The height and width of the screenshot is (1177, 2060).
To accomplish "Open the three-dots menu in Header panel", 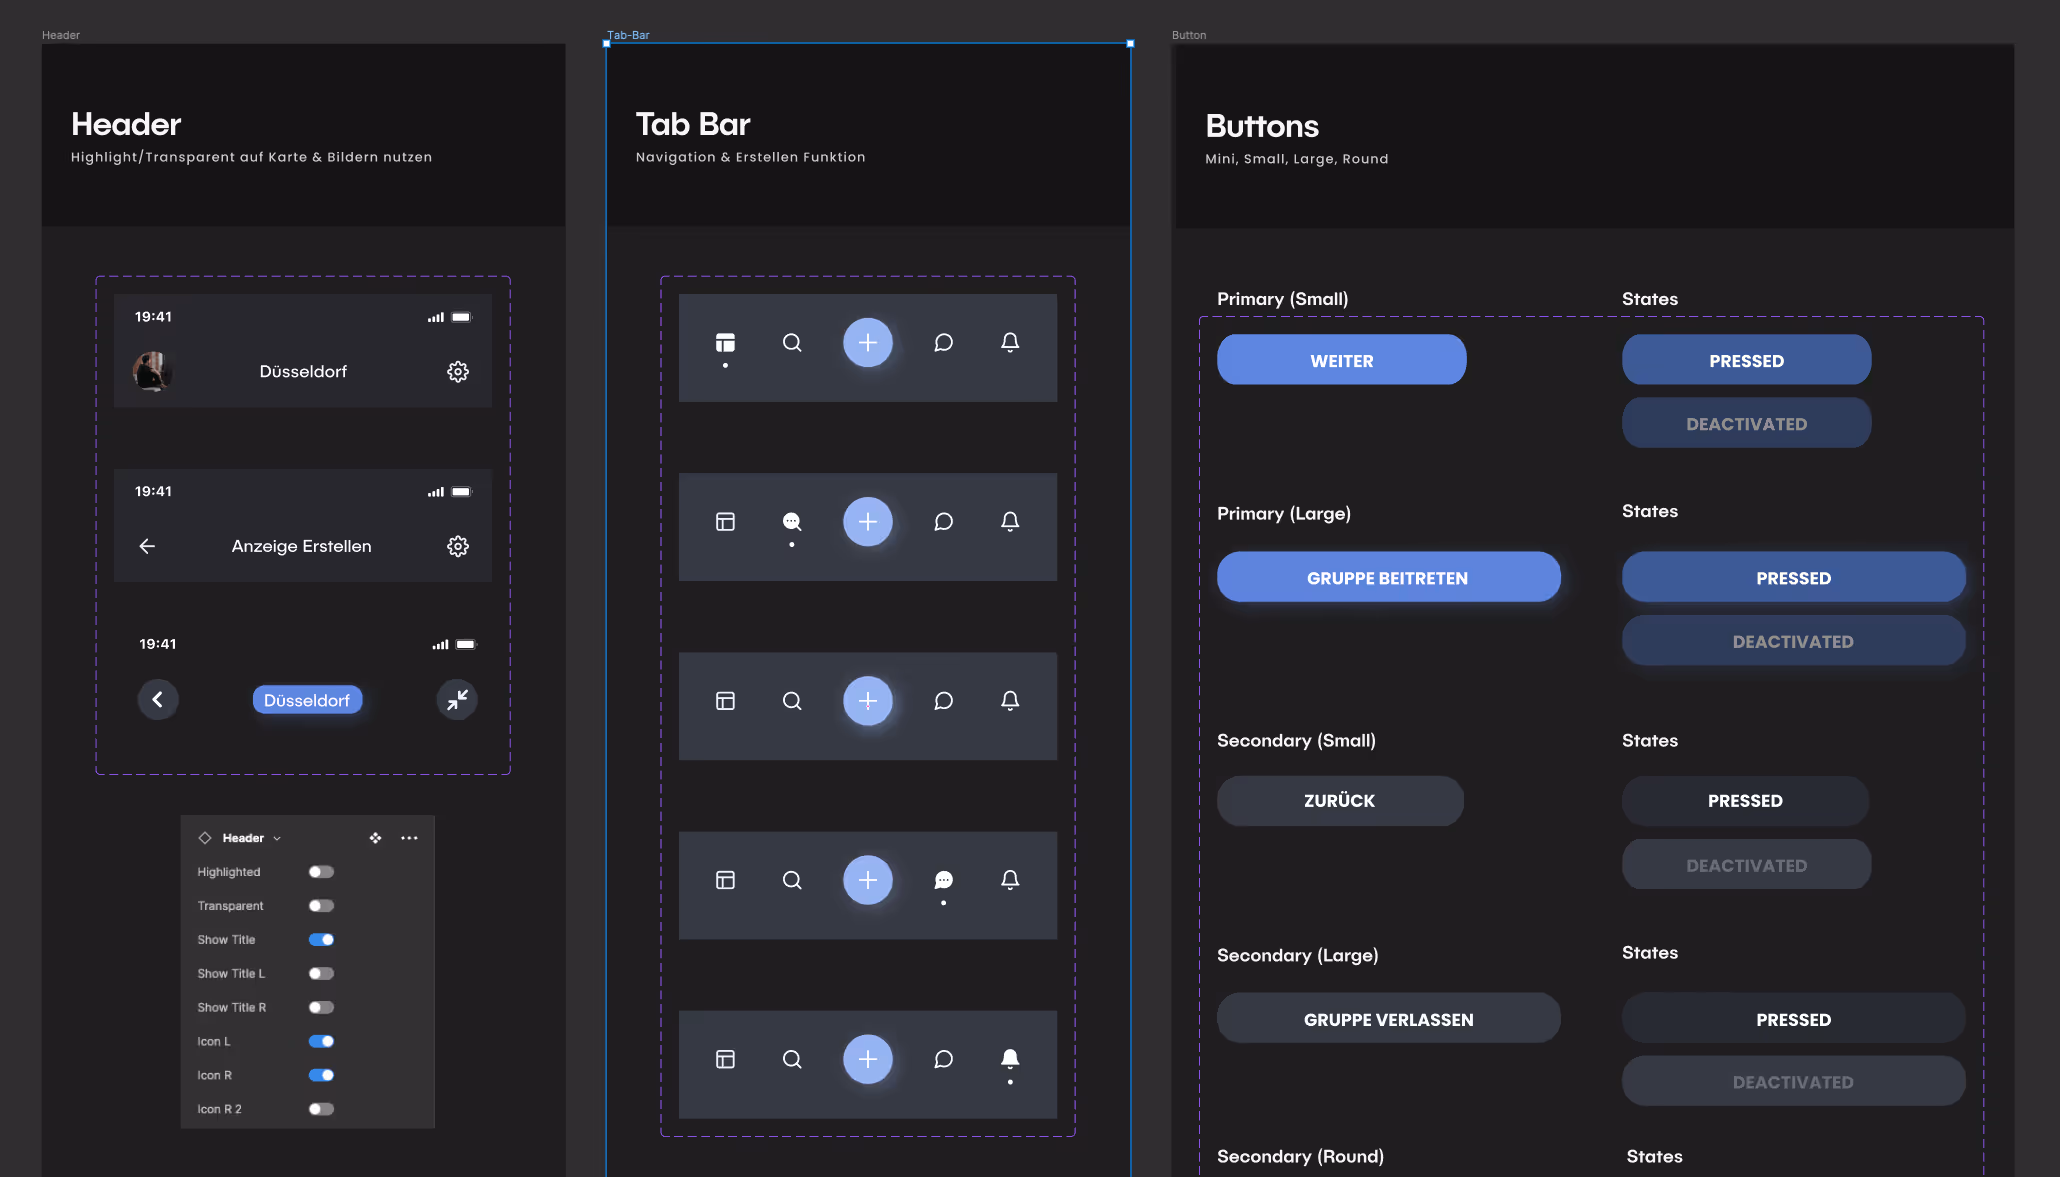I will [x=409, y=838].
